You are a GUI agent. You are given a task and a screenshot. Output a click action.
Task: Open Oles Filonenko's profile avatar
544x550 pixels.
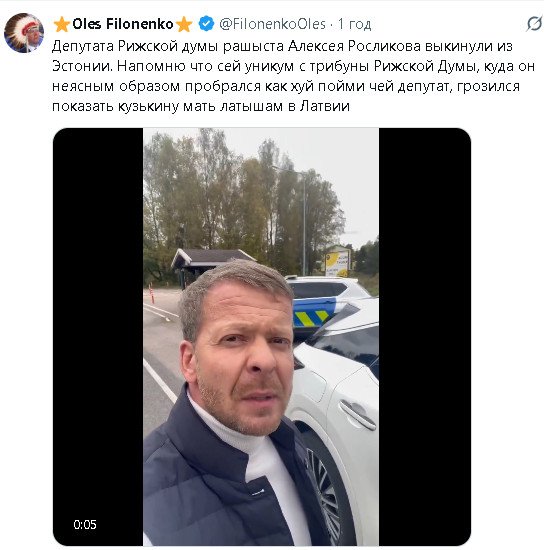coord(24,33)
